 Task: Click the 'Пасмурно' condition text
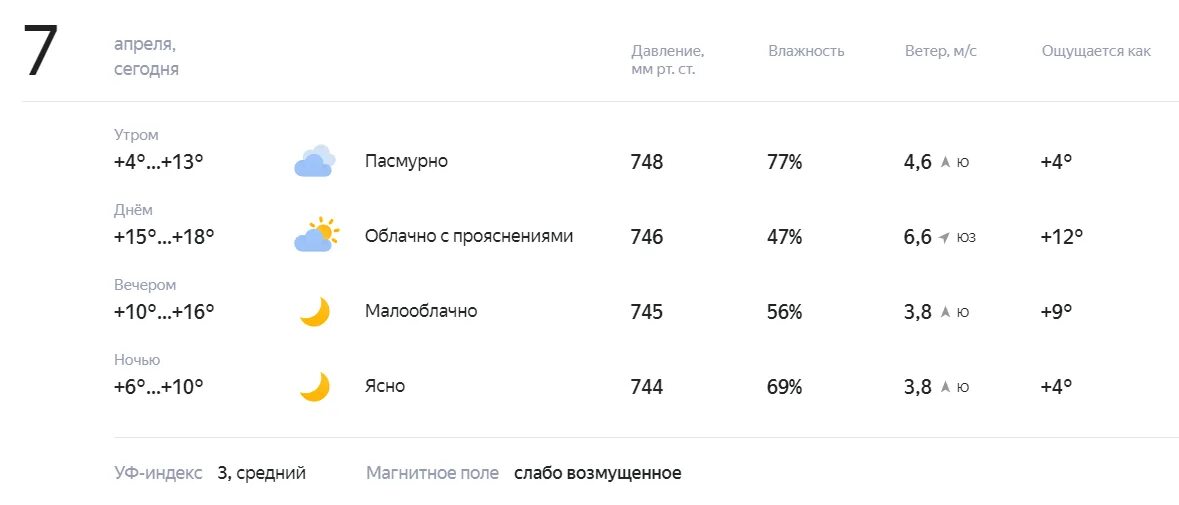[406, 161]
